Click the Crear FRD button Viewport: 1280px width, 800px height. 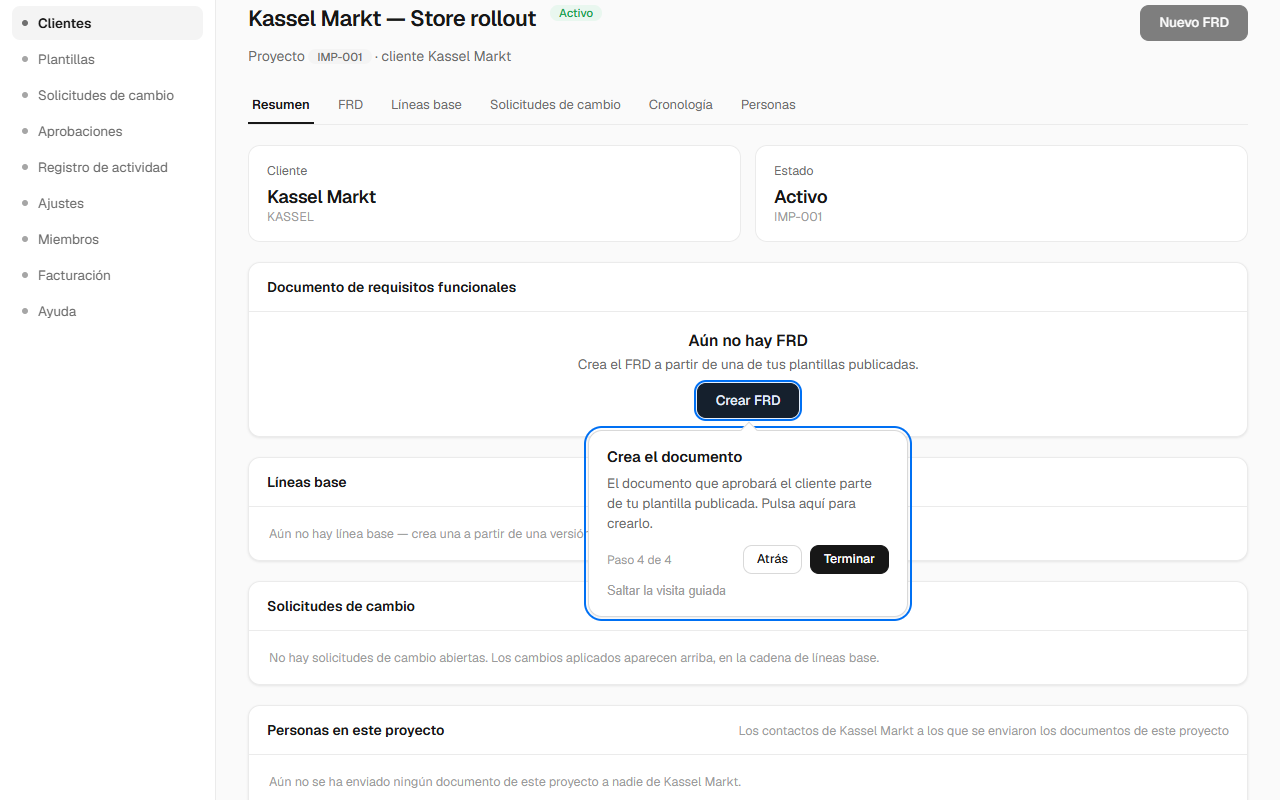click(x=748, y=400)
